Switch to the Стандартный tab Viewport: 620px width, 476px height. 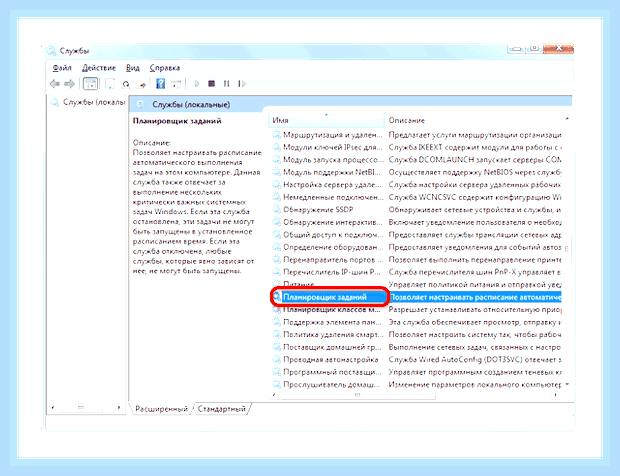[222, 409]
